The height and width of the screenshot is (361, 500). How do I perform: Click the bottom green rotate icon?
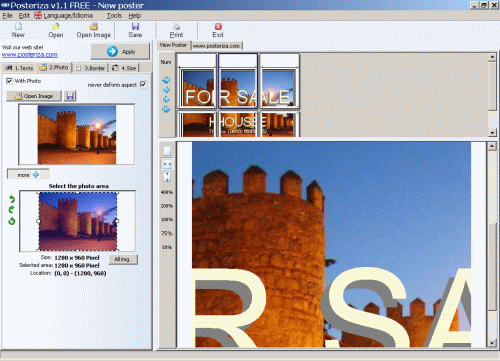pyautogui.click(x=12, y=221)
